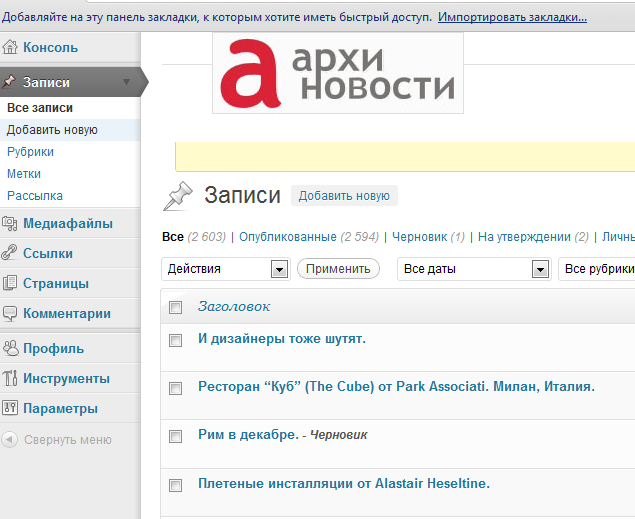Screen dimensions: 635x519
Task: Check the box for Ресторан Куб post
Action: click(x=175, y=388)
